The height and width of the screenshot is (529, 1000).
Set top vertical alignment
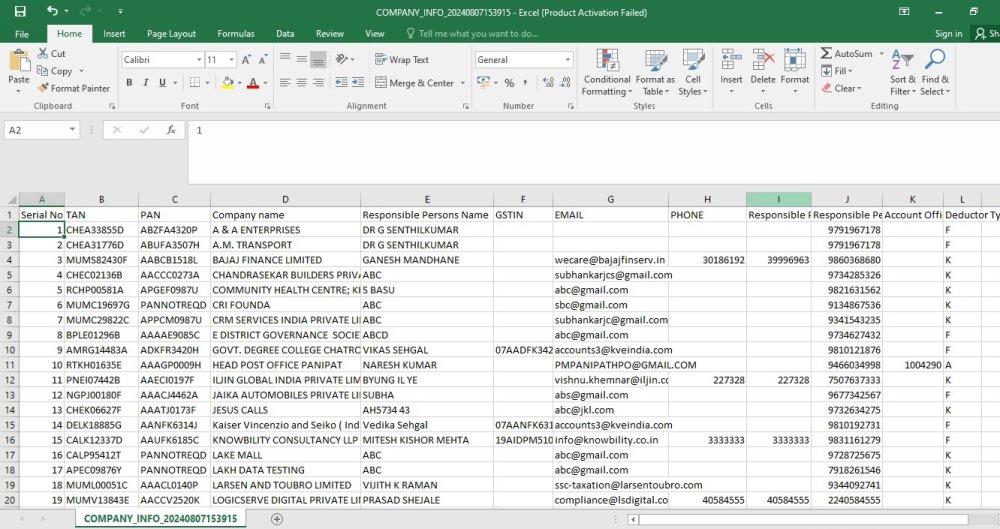click(285, 58)
